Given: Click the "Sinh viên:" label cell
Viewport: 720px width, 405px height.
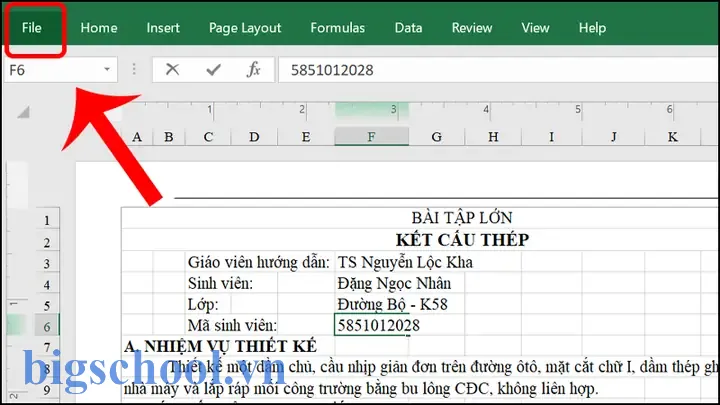Looking at the screenshot, I should [x=221, y=283].
